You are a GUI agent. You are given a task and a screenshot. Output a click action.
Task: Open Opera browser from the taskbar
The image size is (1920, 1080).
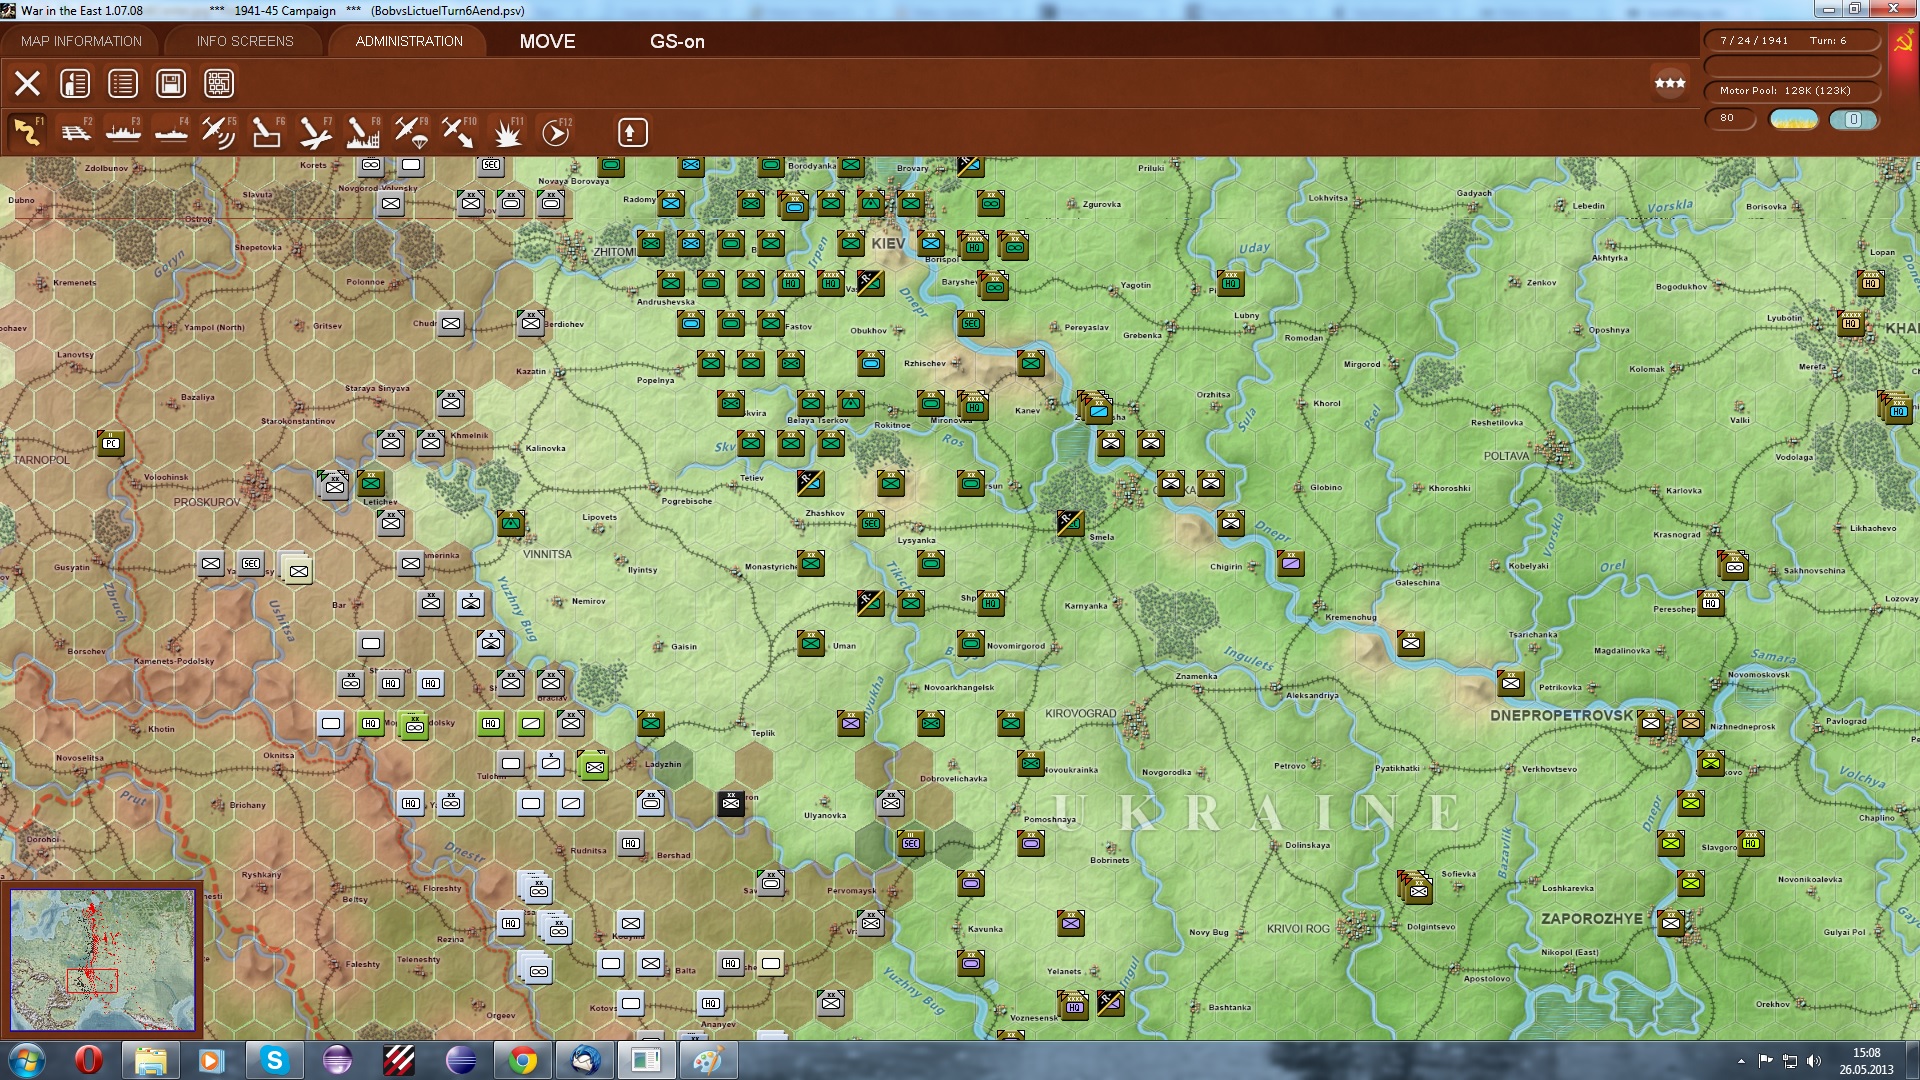pos(89,1060)
